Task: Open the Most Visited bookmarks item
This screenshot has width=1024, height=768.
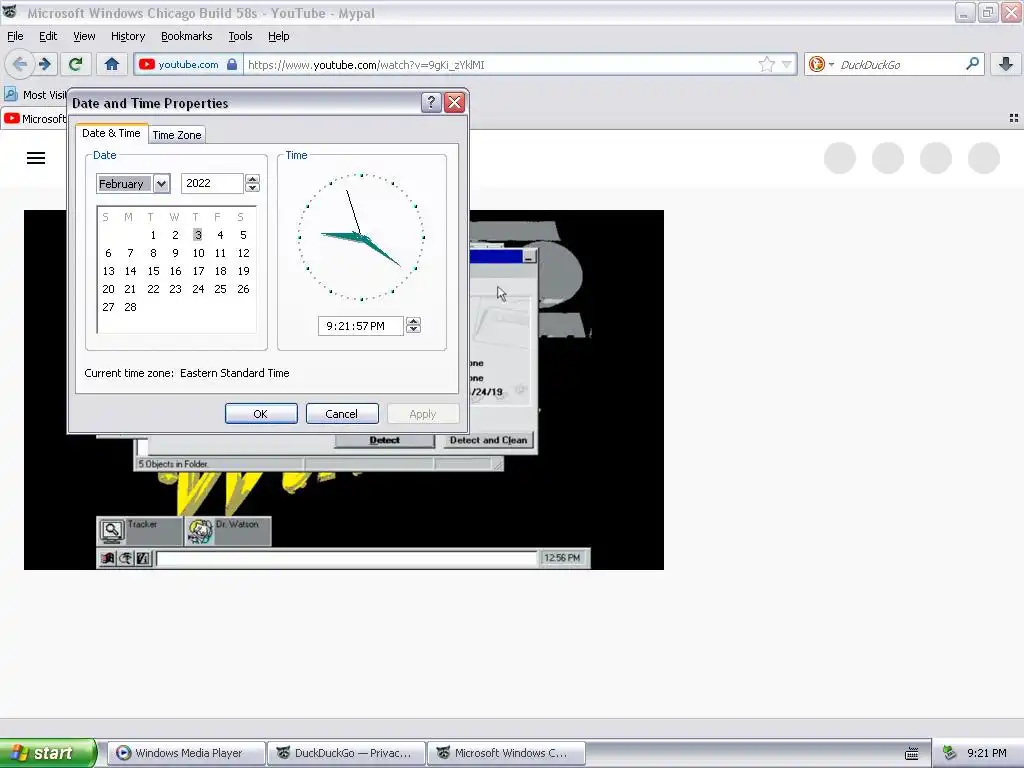Action: (35, 95)
